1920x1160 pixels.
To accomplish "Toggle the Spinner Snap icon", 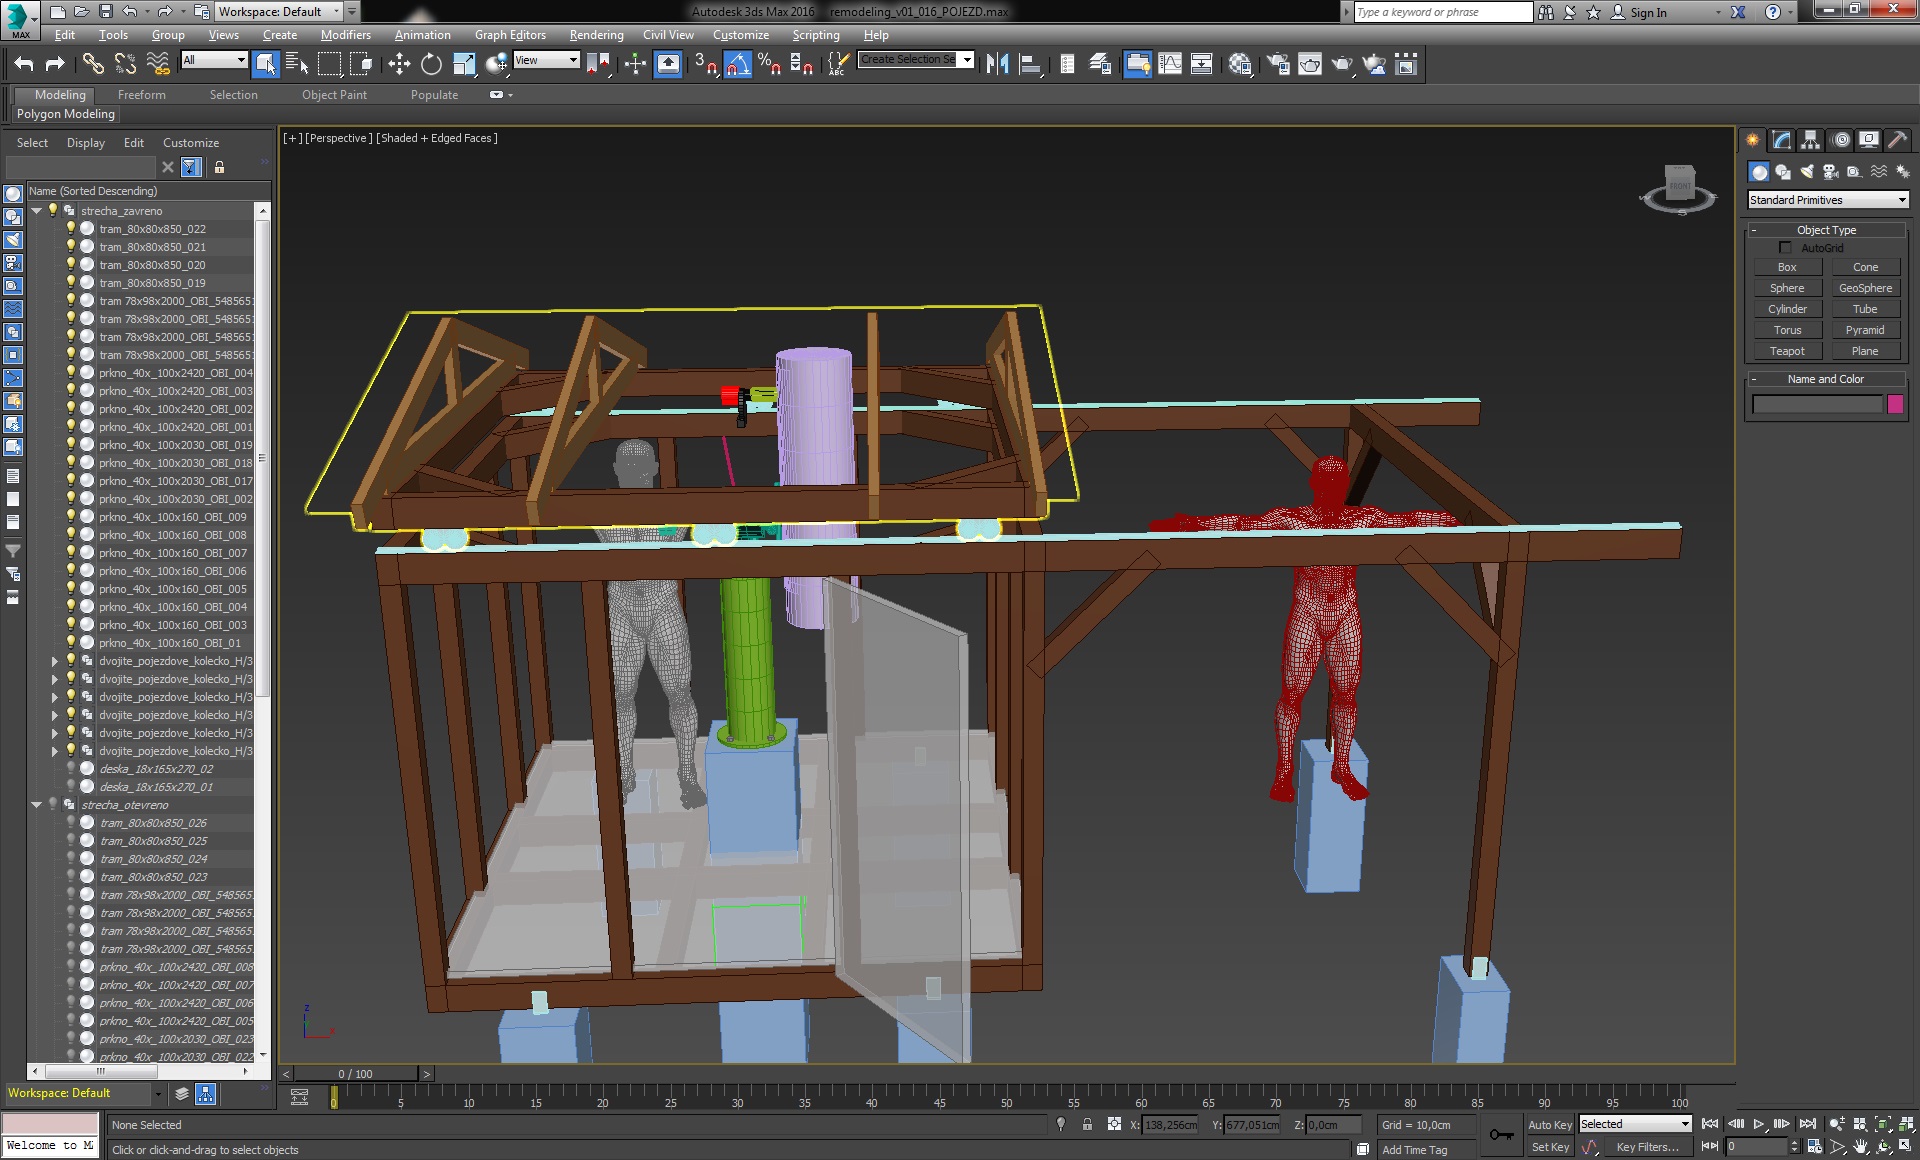I will point(801,64).
